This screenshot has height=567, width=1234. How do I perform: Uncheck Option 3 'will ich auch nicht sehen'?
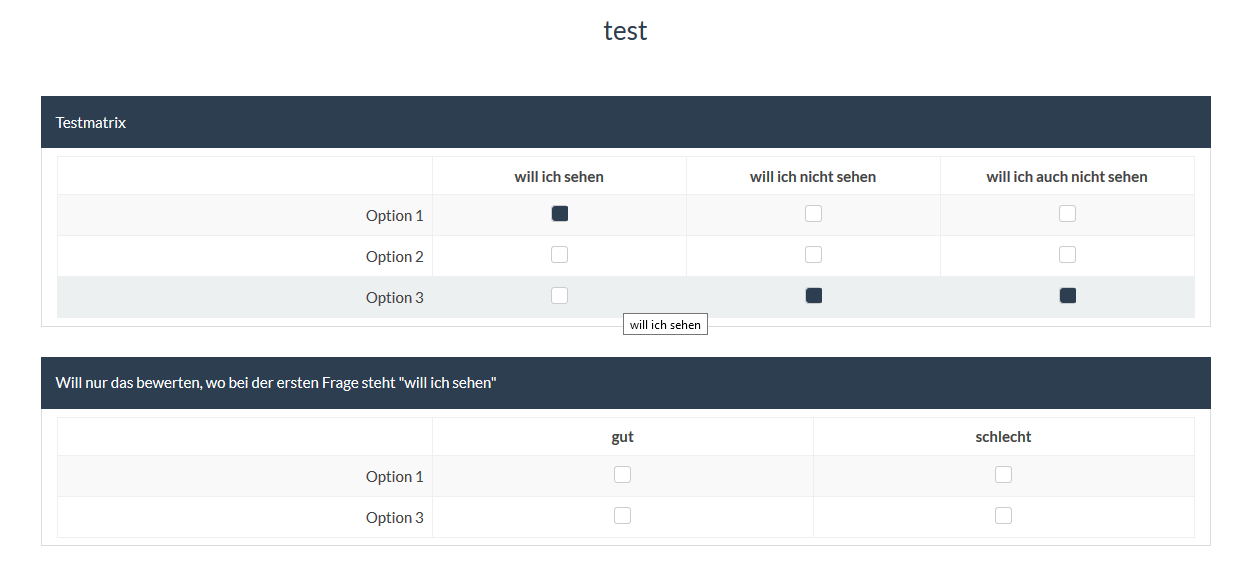(1067, 296)
